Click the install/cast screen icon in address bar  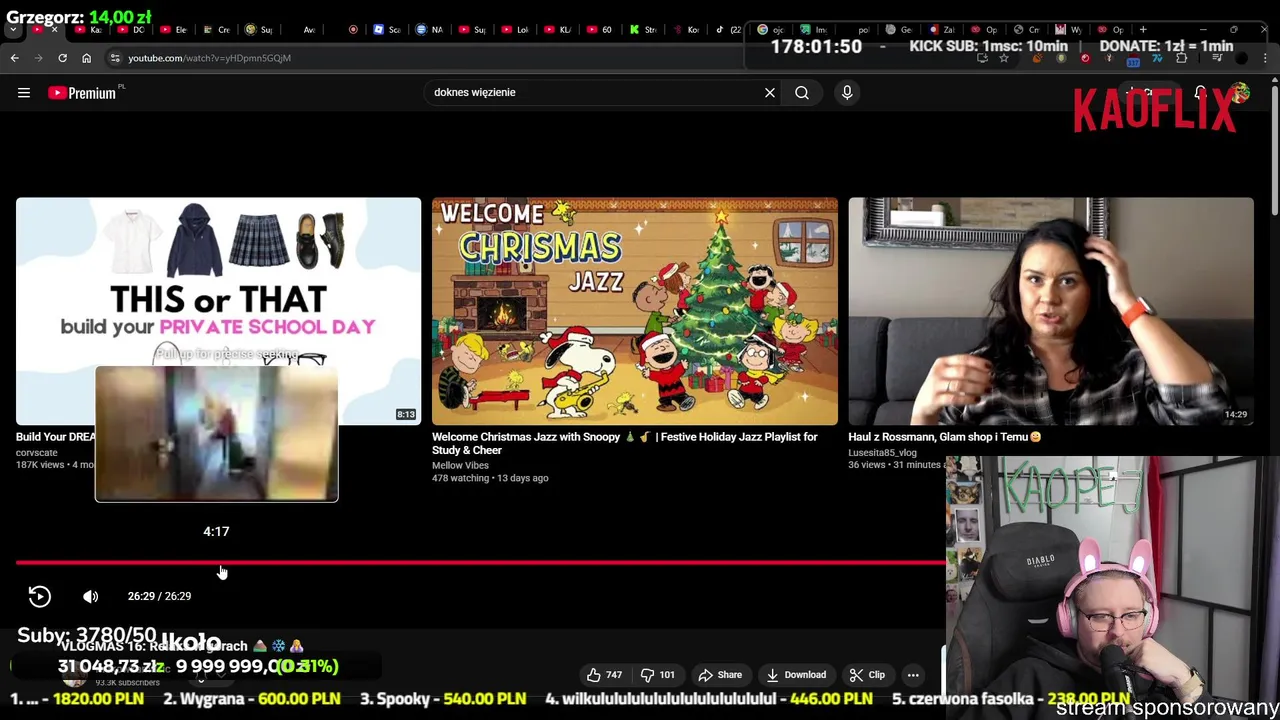(x=982, y=58)
